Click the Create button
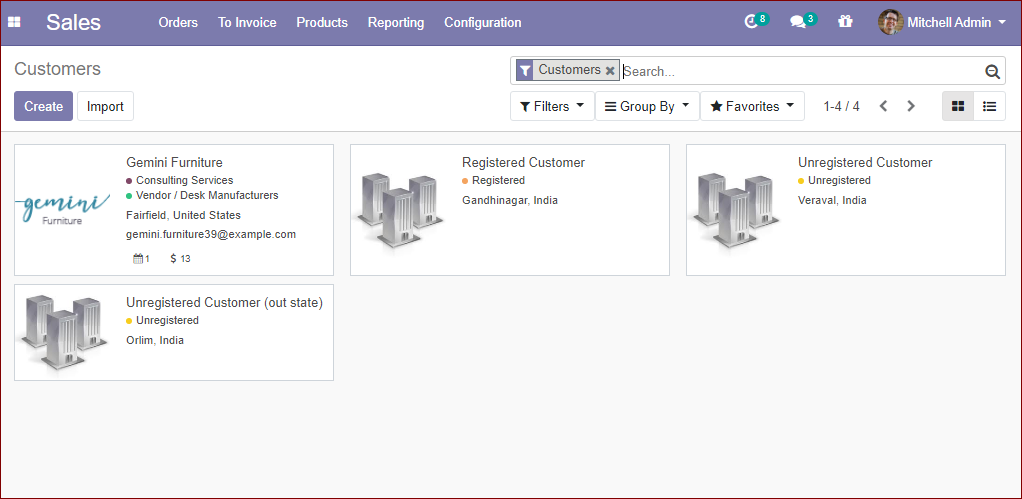The height and width of the screenshot is (499, 1022). coord(44,106)
